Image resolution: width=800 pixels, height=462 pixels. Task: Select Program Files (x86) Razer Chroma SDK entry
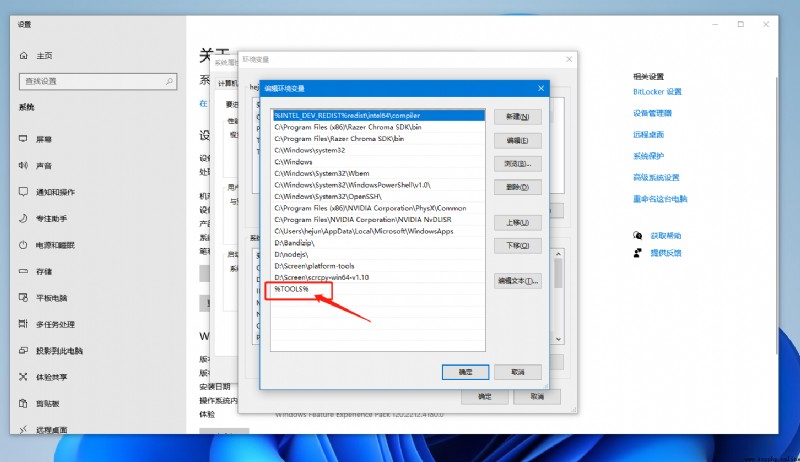pos(378,127)
